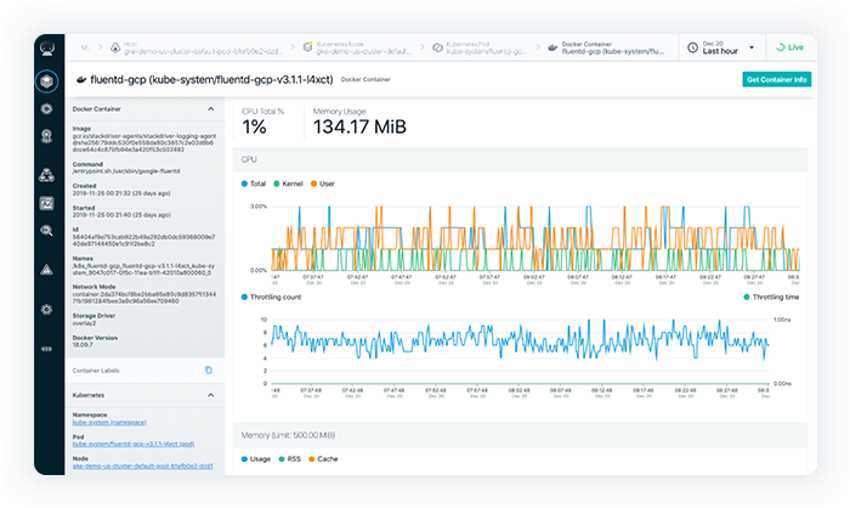Collapse the Kubernetes section
The width and height of the screenshot is (850, 508).
point(210,395)
